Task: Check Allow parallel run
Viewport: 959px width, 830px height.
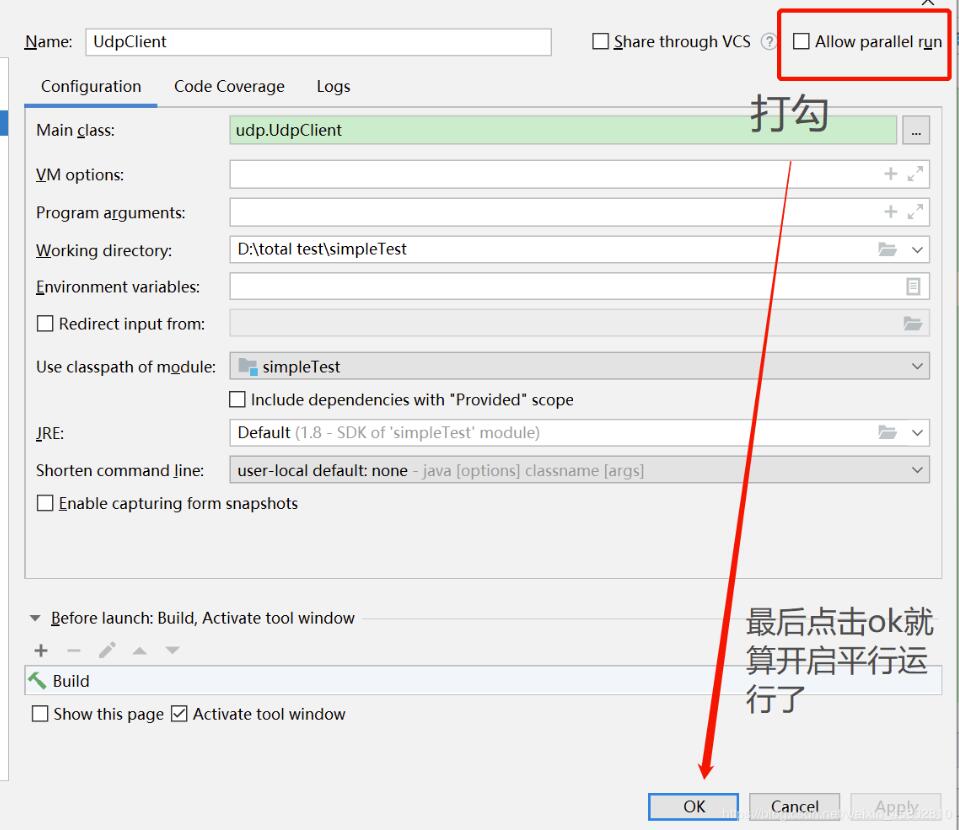Action: tap(801, 42)
